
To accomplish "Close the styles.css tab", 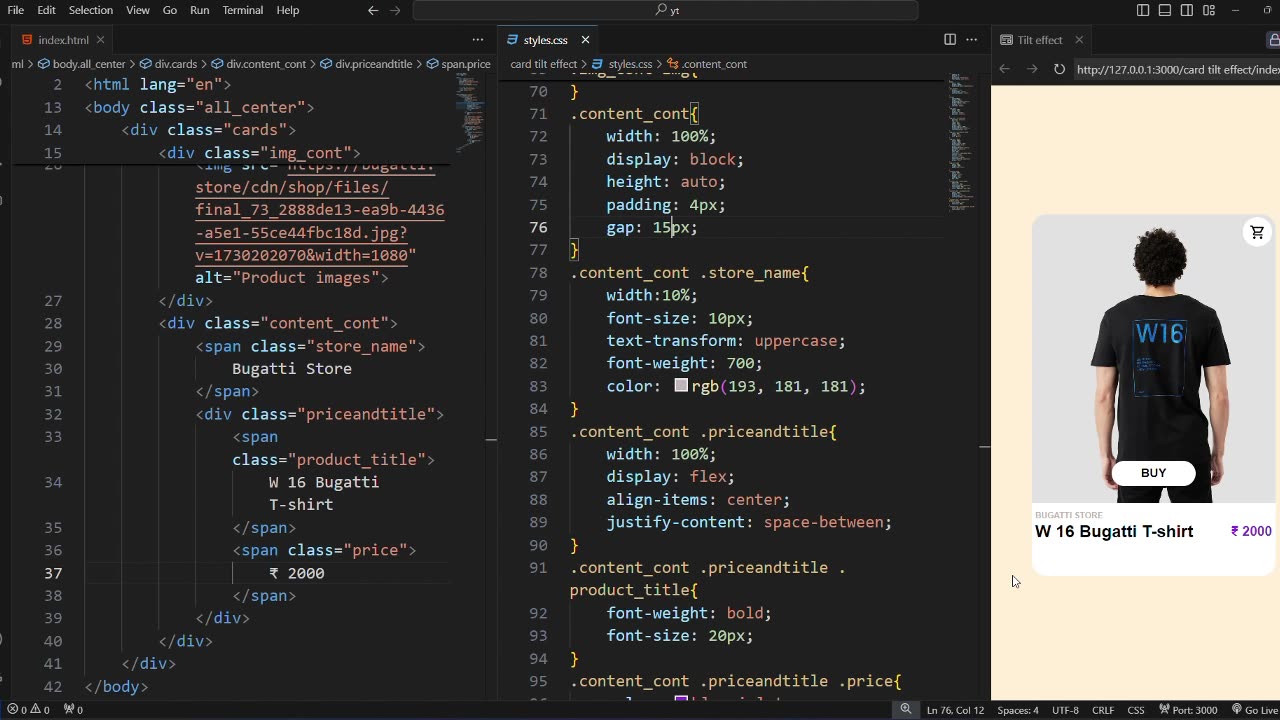I will coord(585,40).
